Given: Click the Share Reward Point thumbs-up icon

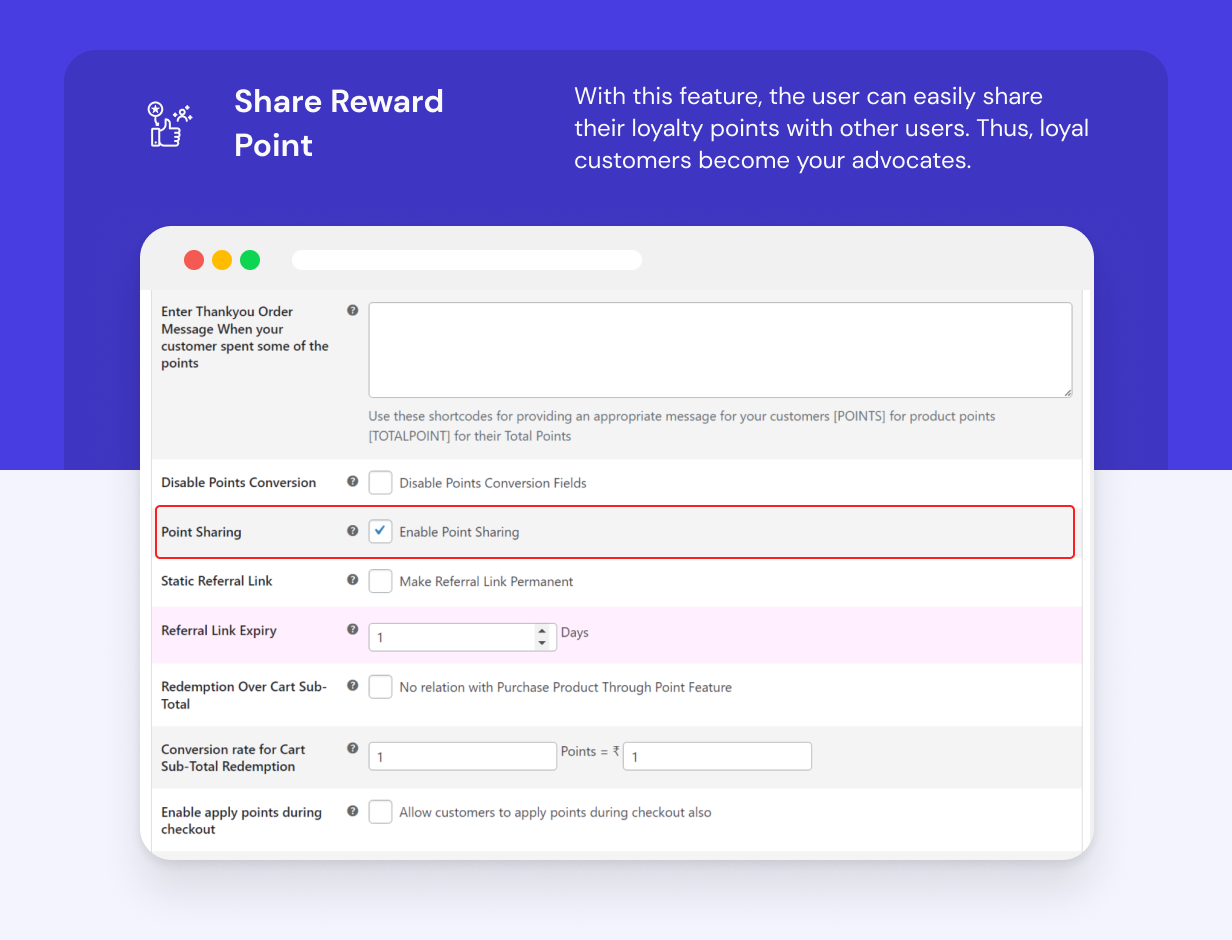Looking at the screenshot, I should [168, 124].
